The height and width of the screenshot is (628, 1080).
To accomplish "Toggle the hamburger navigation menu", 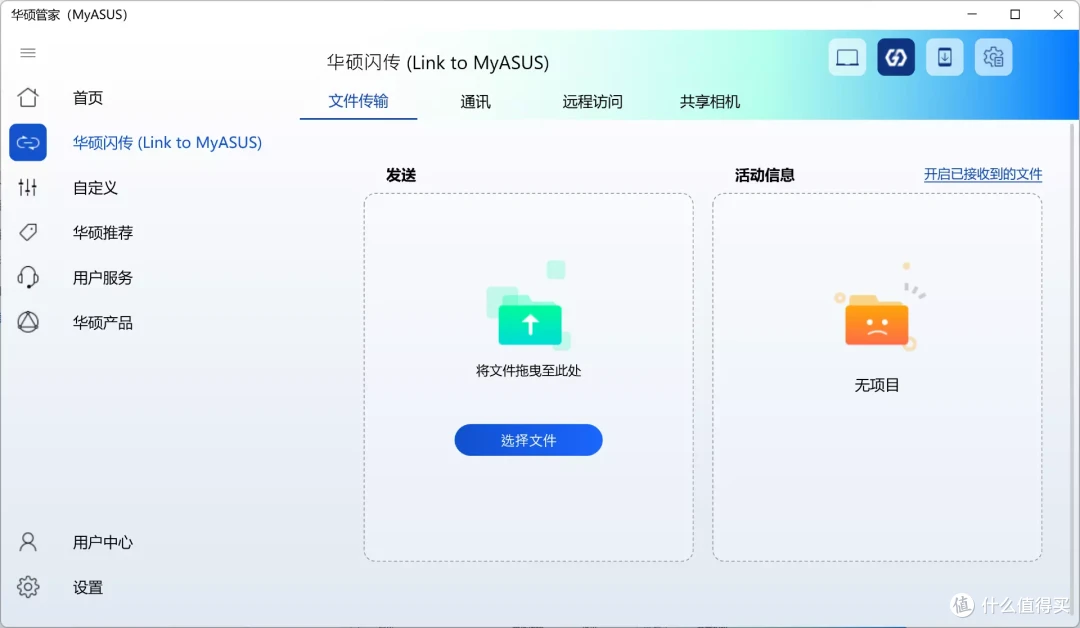I will pyautogui.click(x=28, y=53).
